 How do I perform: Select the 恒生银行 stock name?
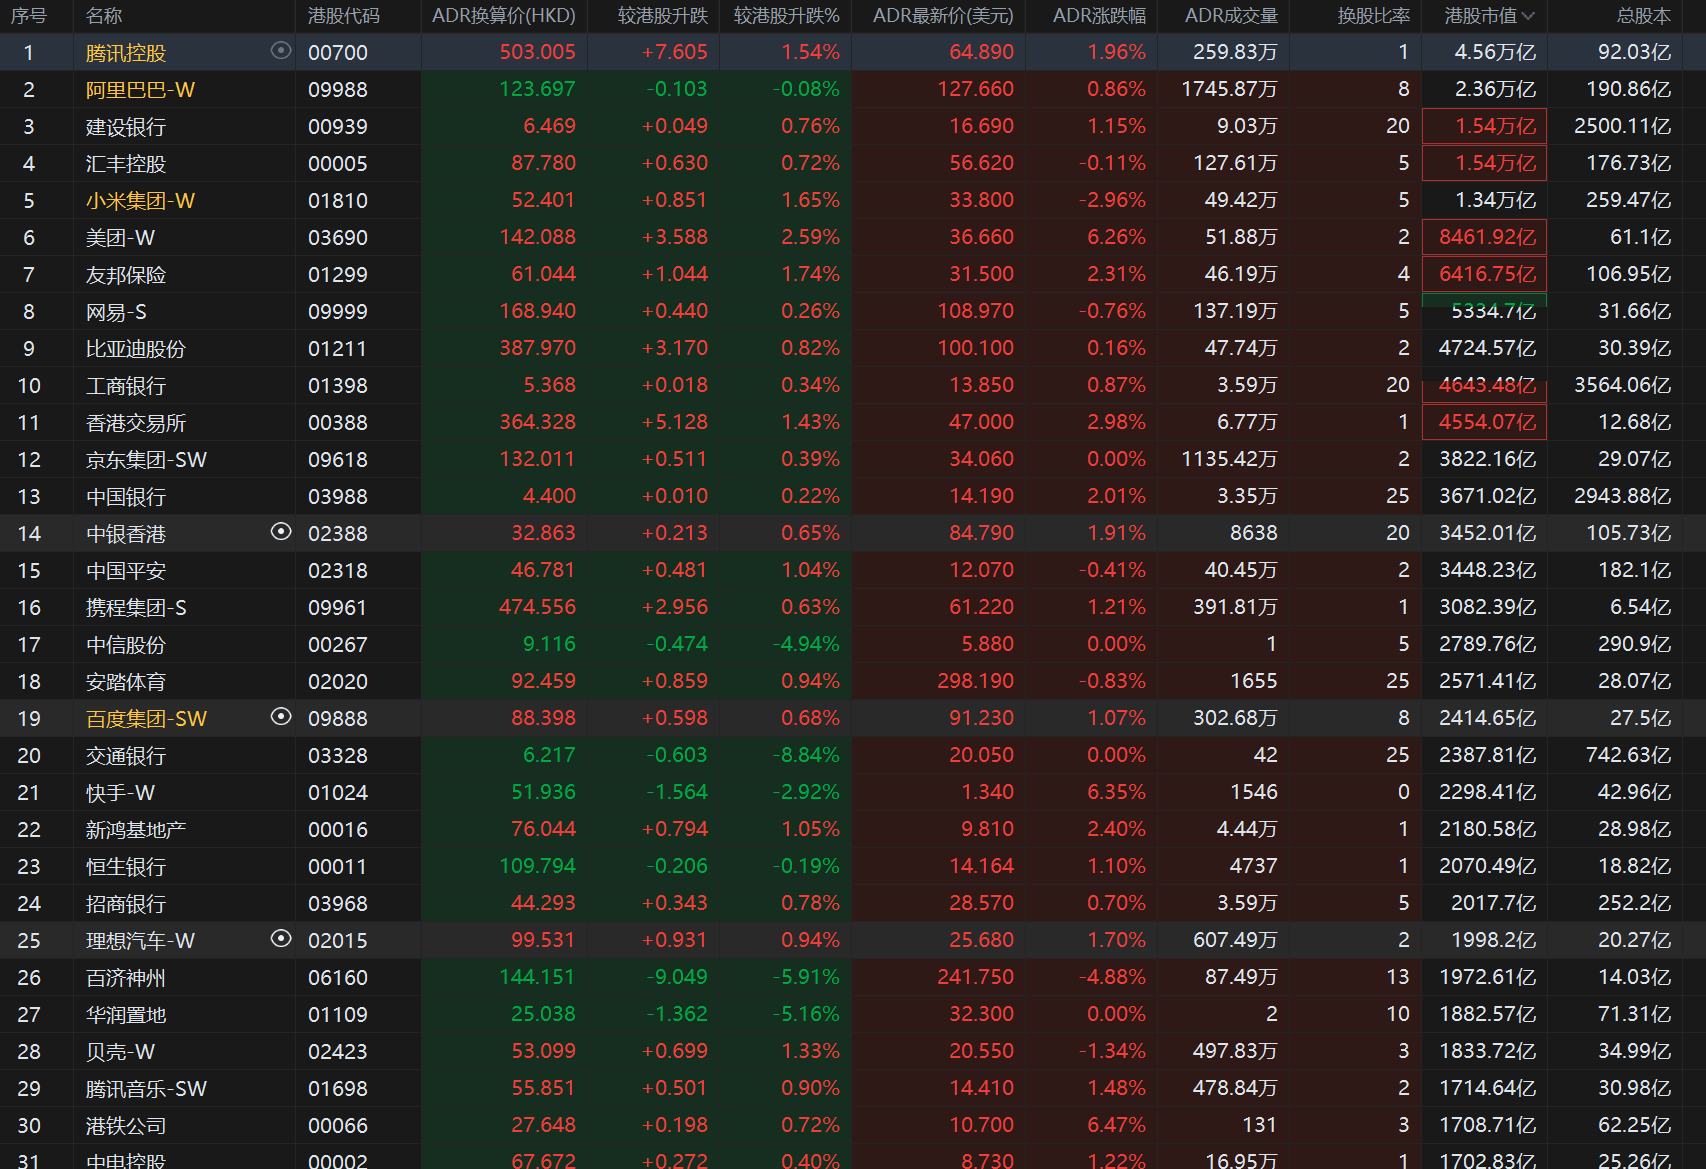125,866
